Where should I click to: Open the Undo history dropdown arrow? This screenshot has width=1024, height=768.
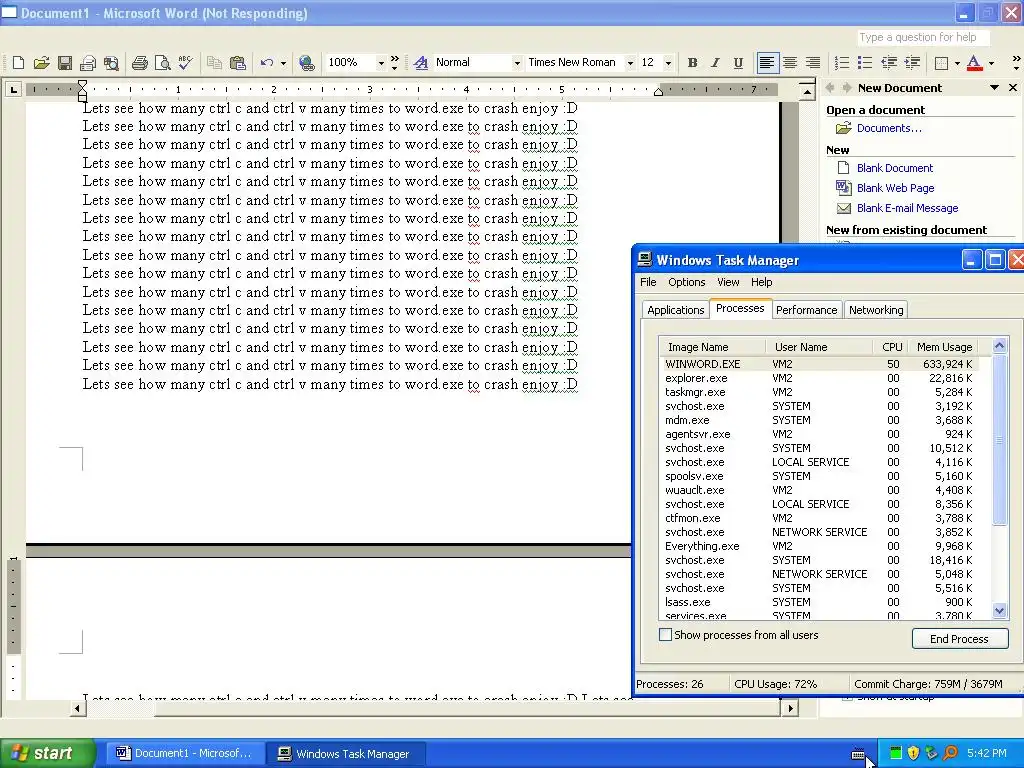283,63
